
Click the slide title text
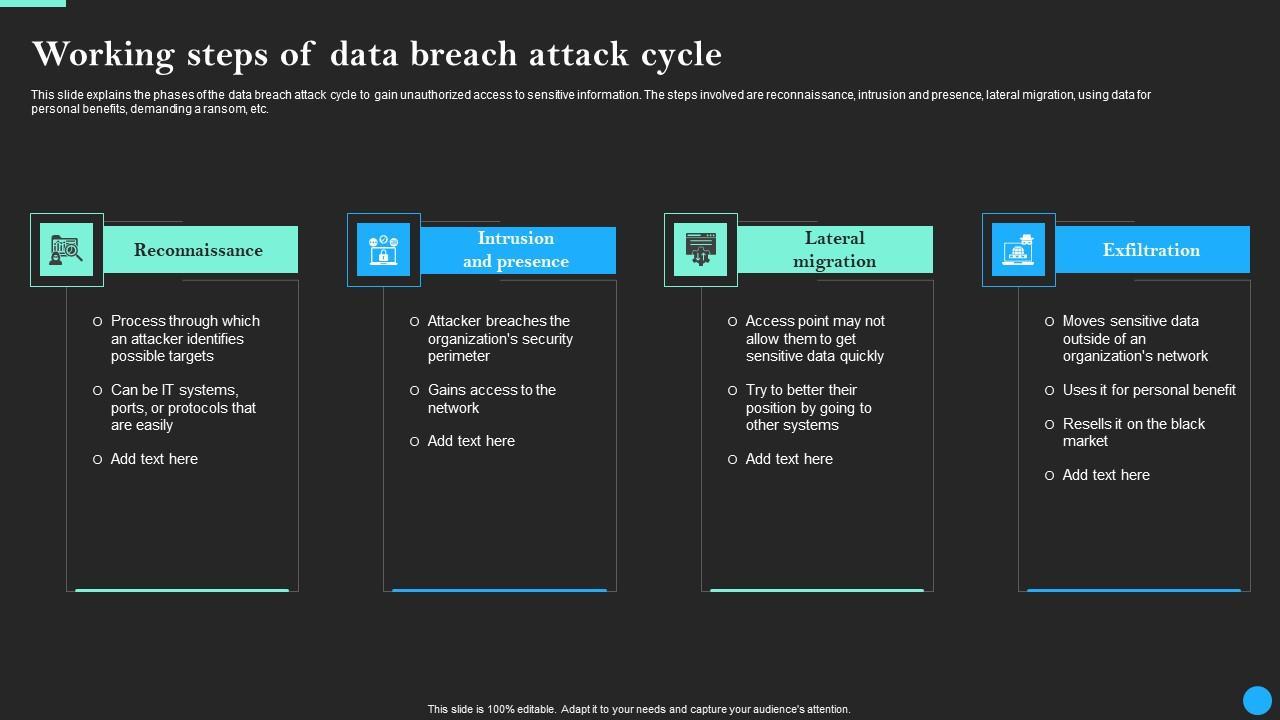(x=376, y=54)
